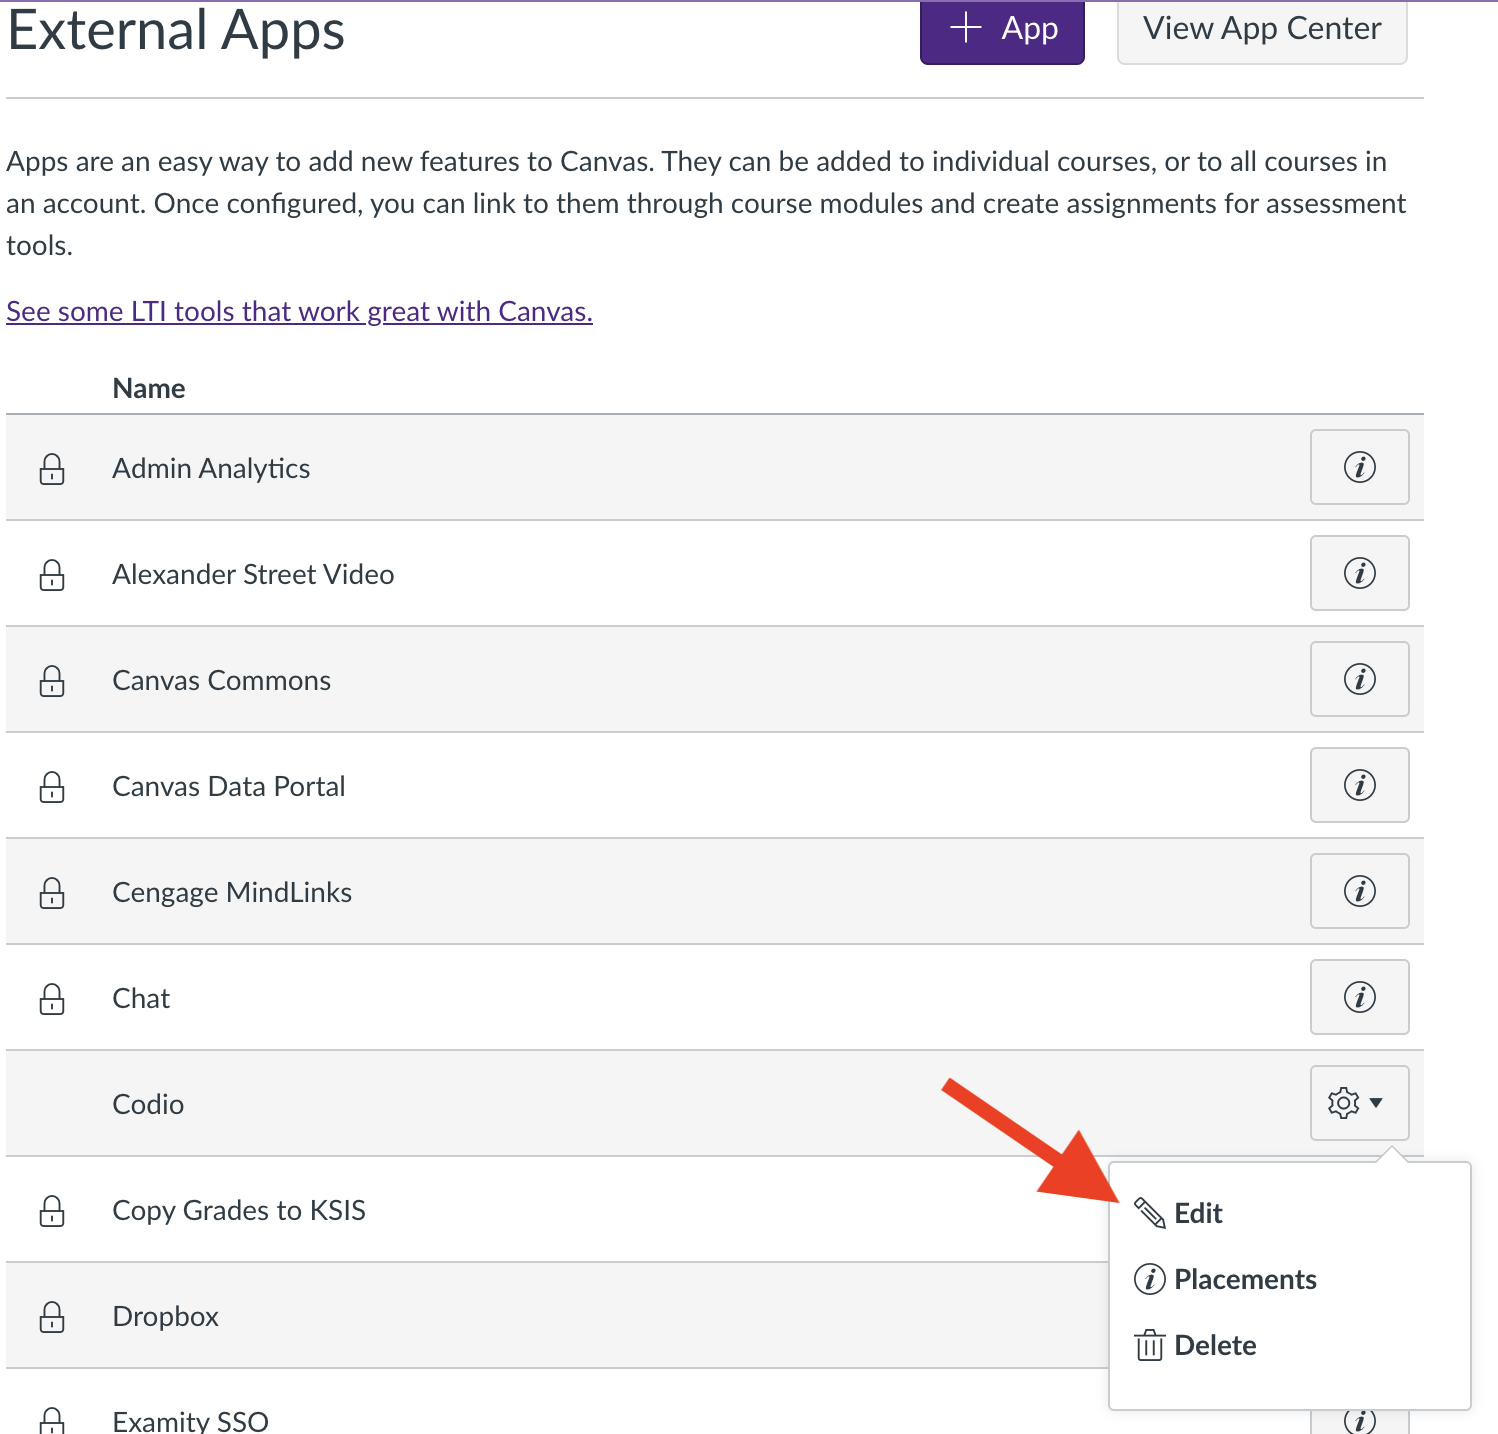Click the purple + App button
Image resolution: width=1498 pixels, height=1434 pixels.
(1002, 30)
